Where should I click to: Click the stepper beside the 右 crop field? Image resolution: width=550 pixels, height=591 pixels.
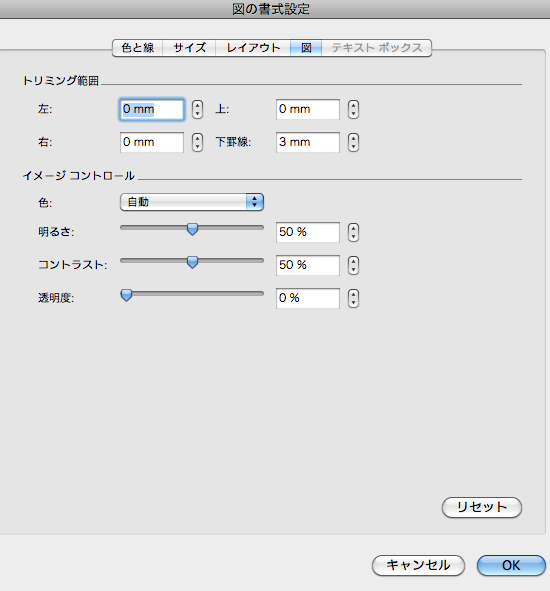point(197,142)
